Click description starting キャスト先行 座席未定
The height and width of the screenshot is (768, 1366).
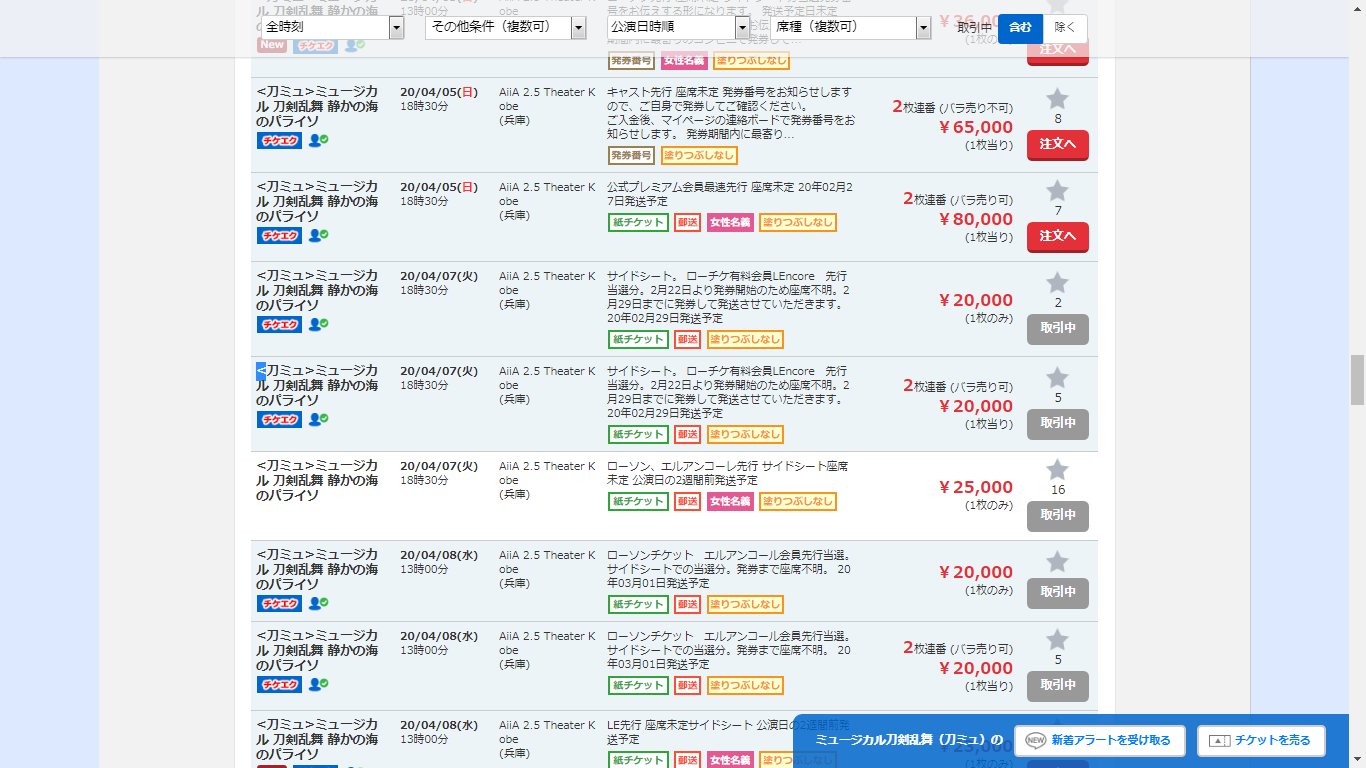tap(731, 113)
